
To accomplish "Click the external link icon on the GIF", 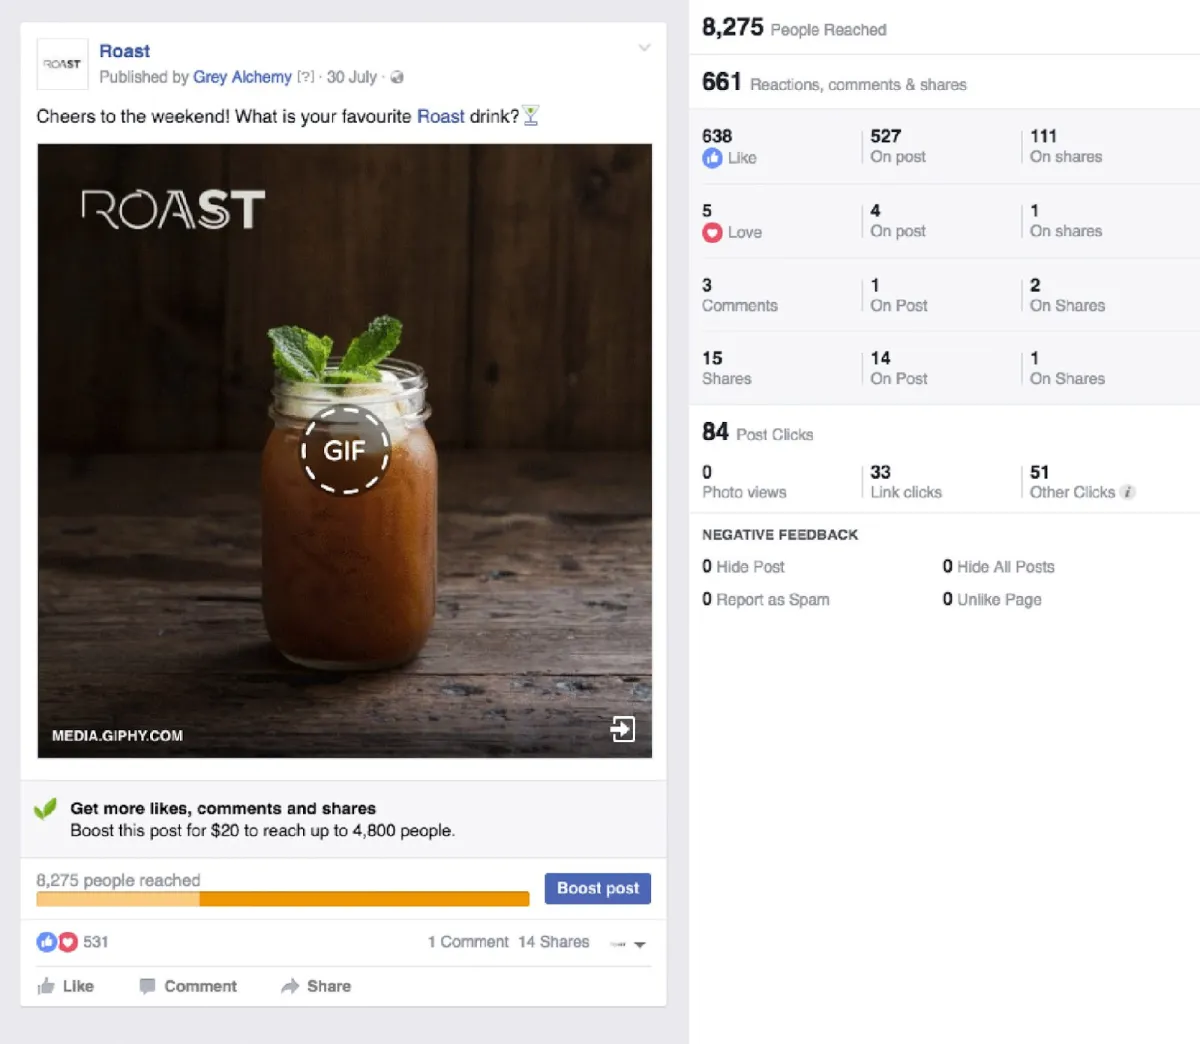I will pos(622,729).
